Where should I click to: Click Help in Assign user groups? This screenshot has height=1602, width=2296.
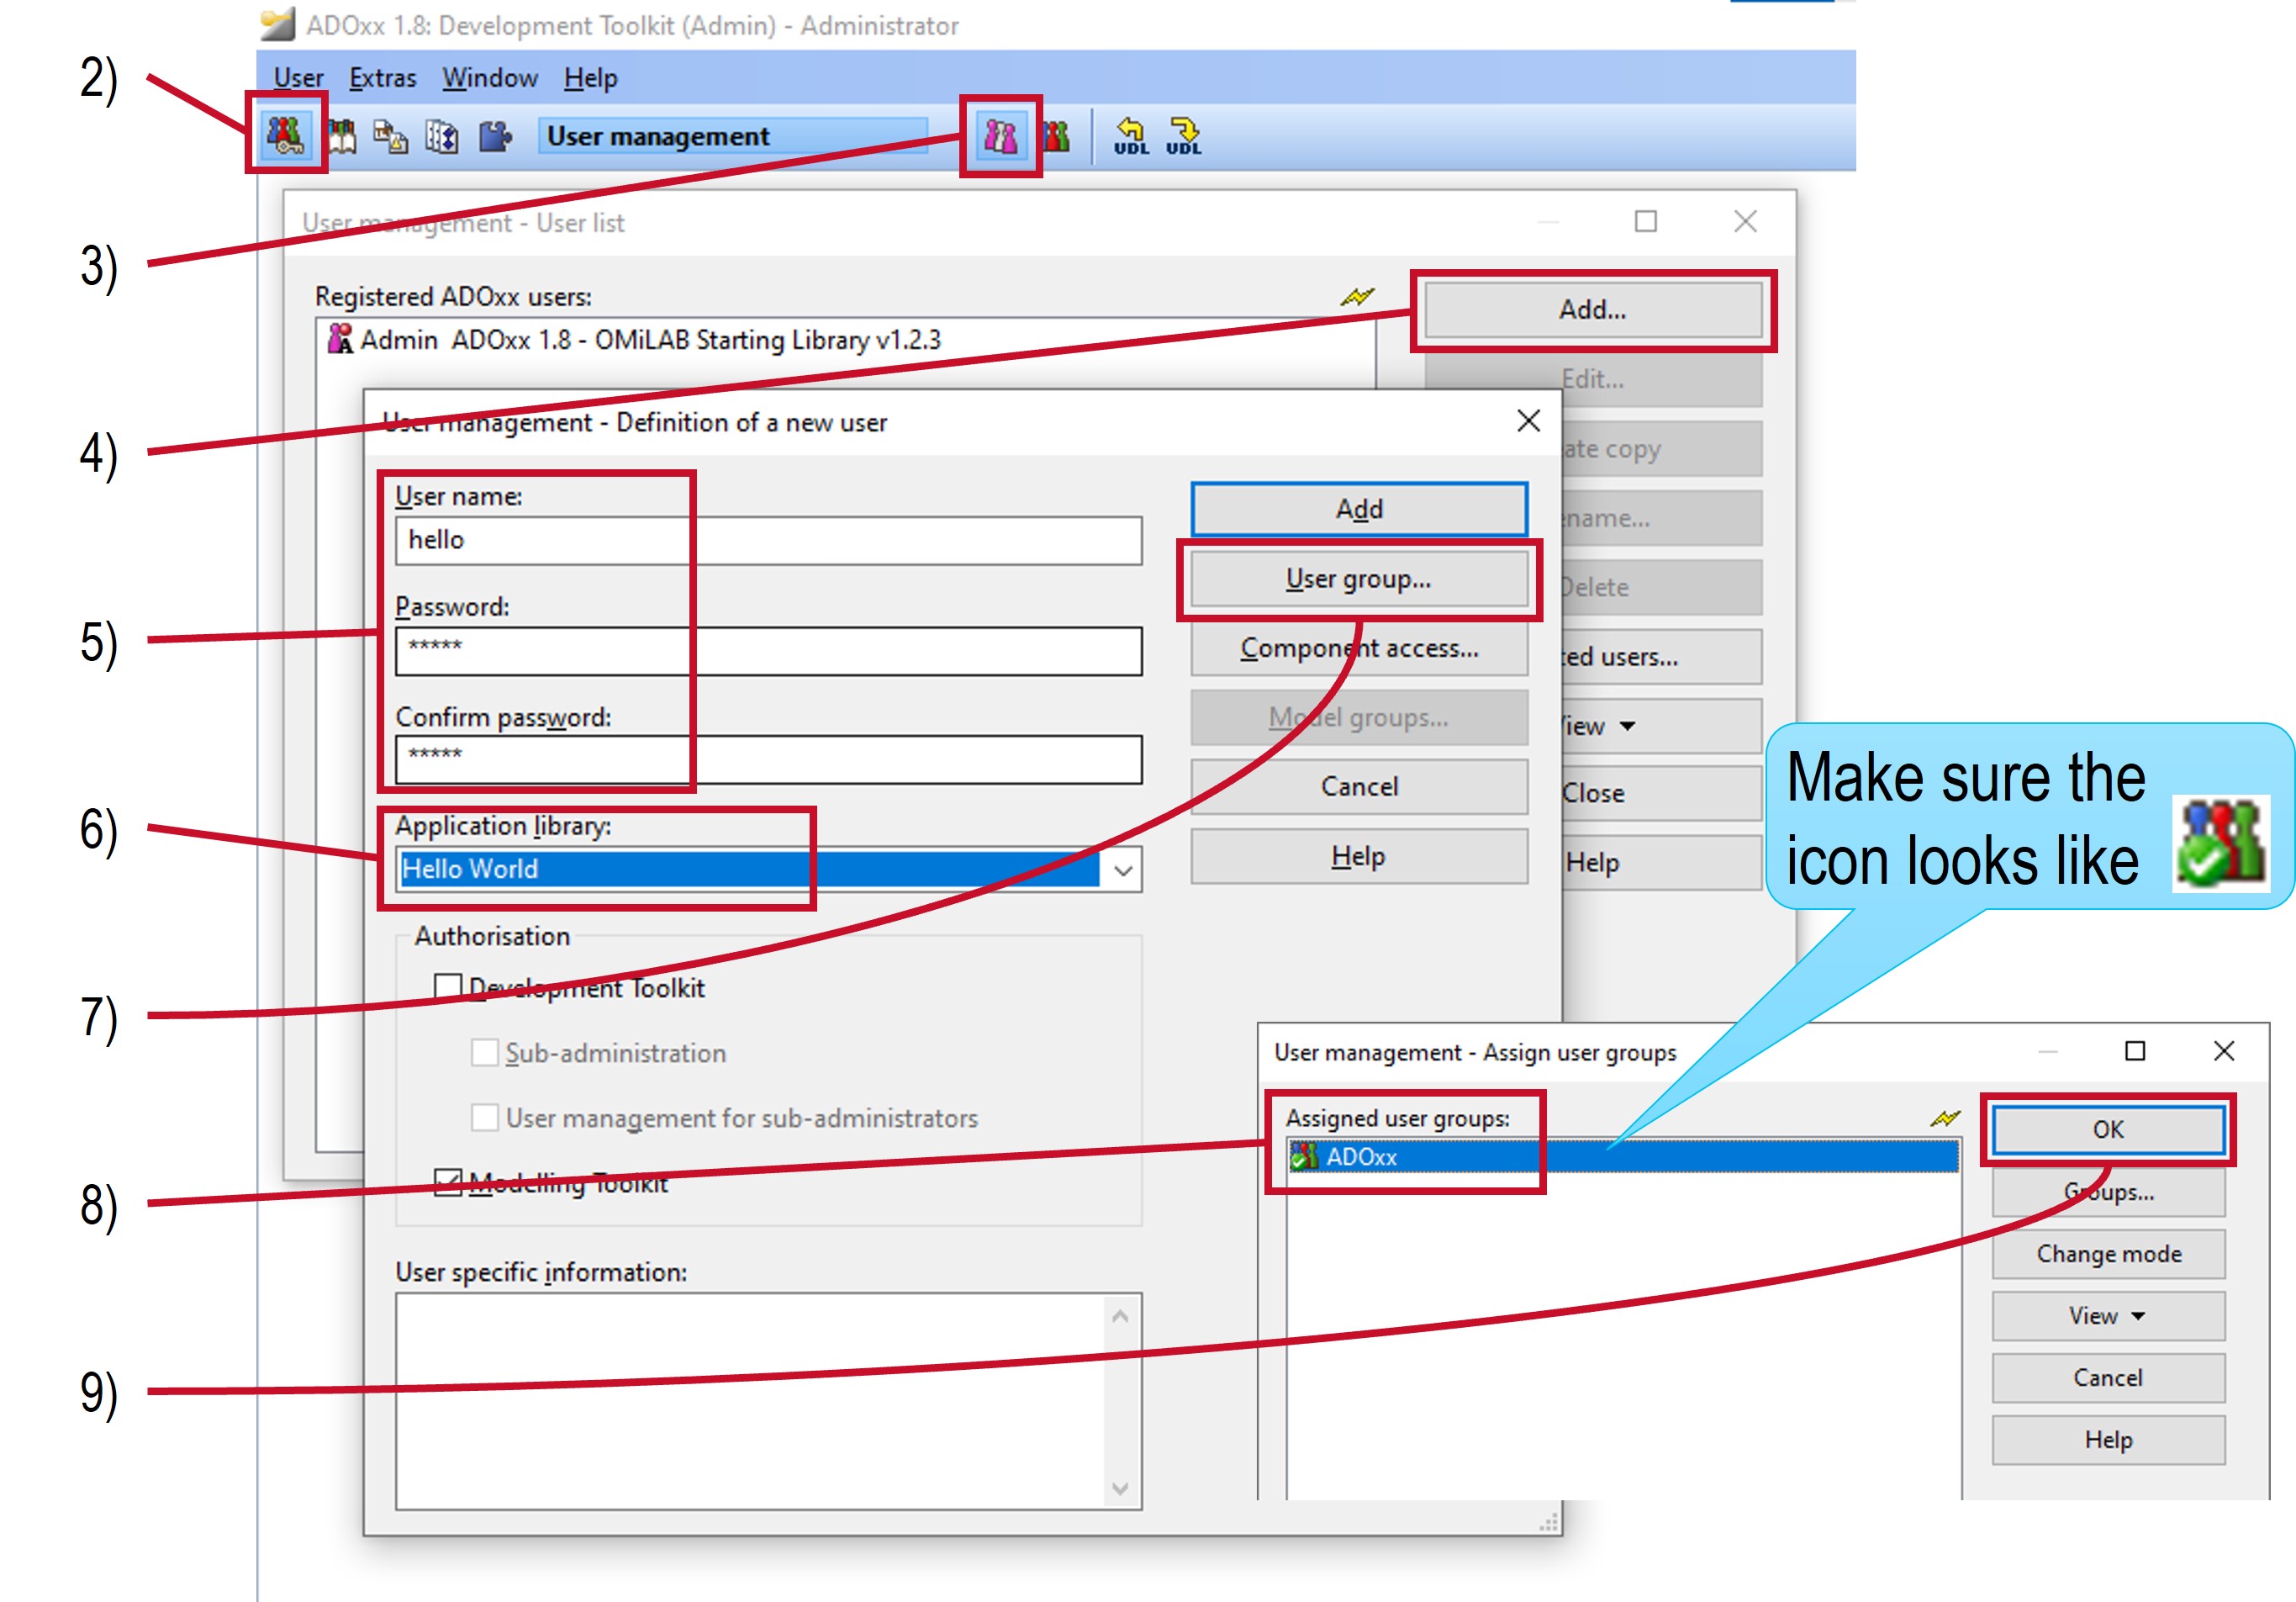(x=2108, y=1440)
